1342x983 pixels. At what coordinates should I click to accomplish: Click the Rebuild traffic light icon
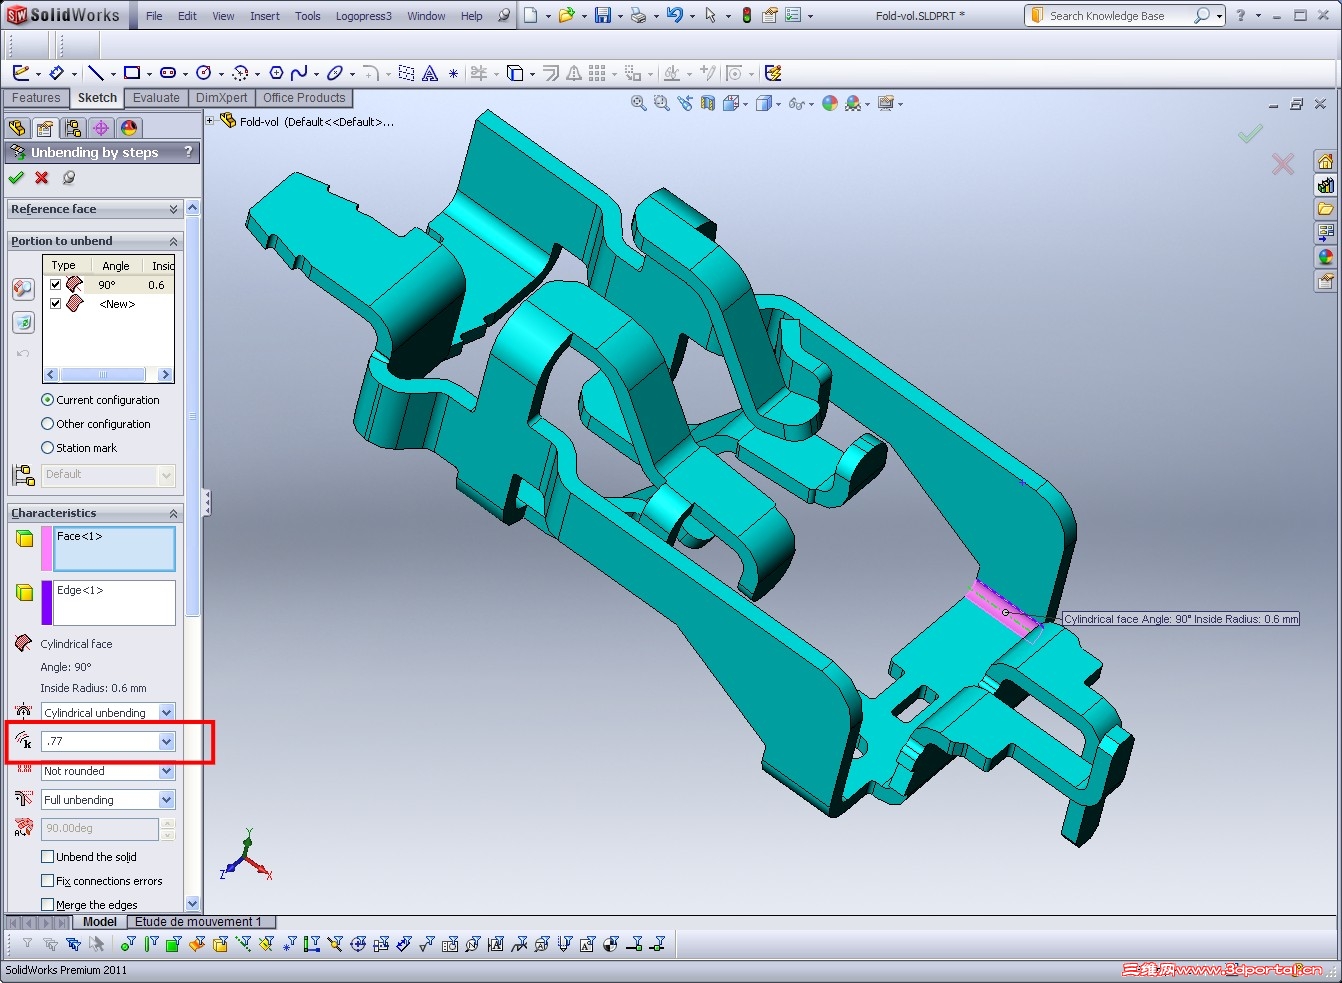[x=746, y=15]
